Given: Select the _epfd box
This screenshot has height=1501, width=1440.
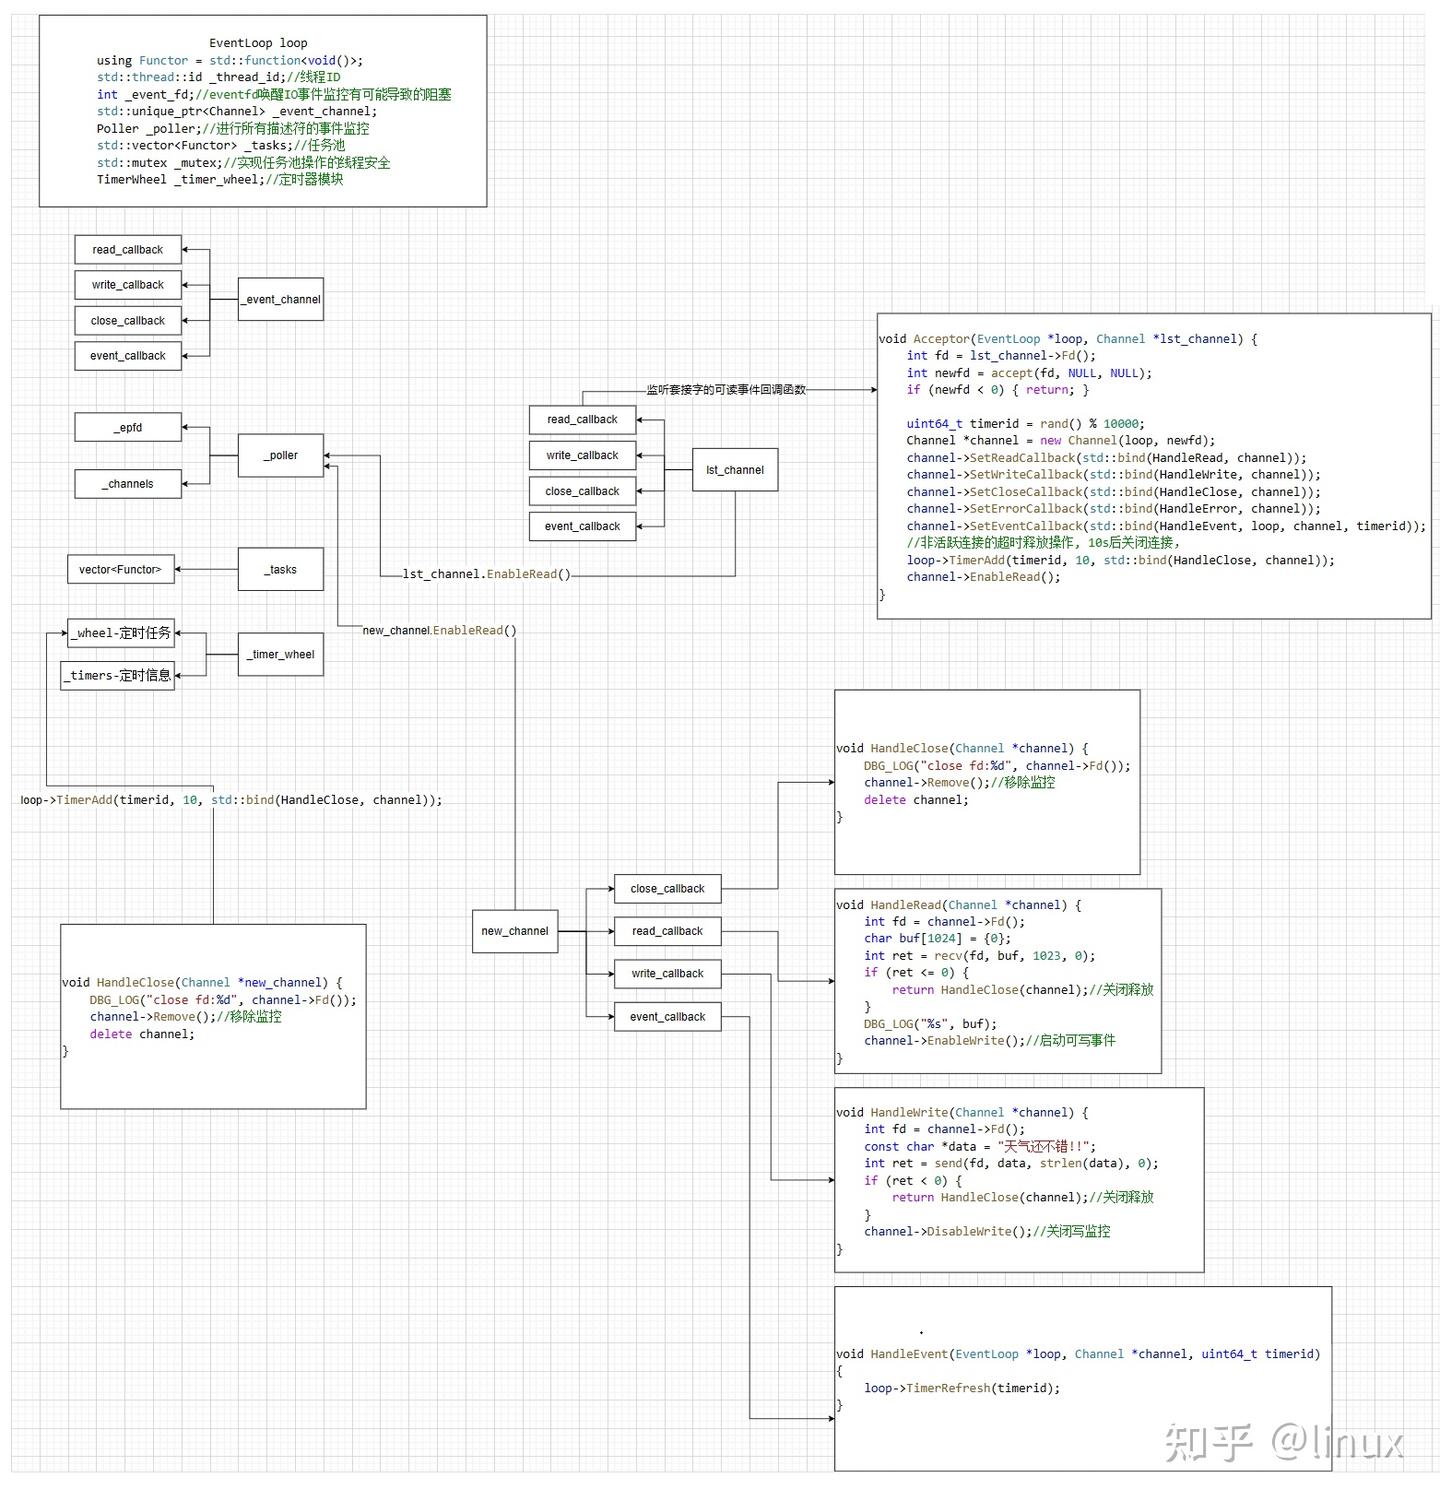Looking at the screenshot, I should [x=128, y=427].
